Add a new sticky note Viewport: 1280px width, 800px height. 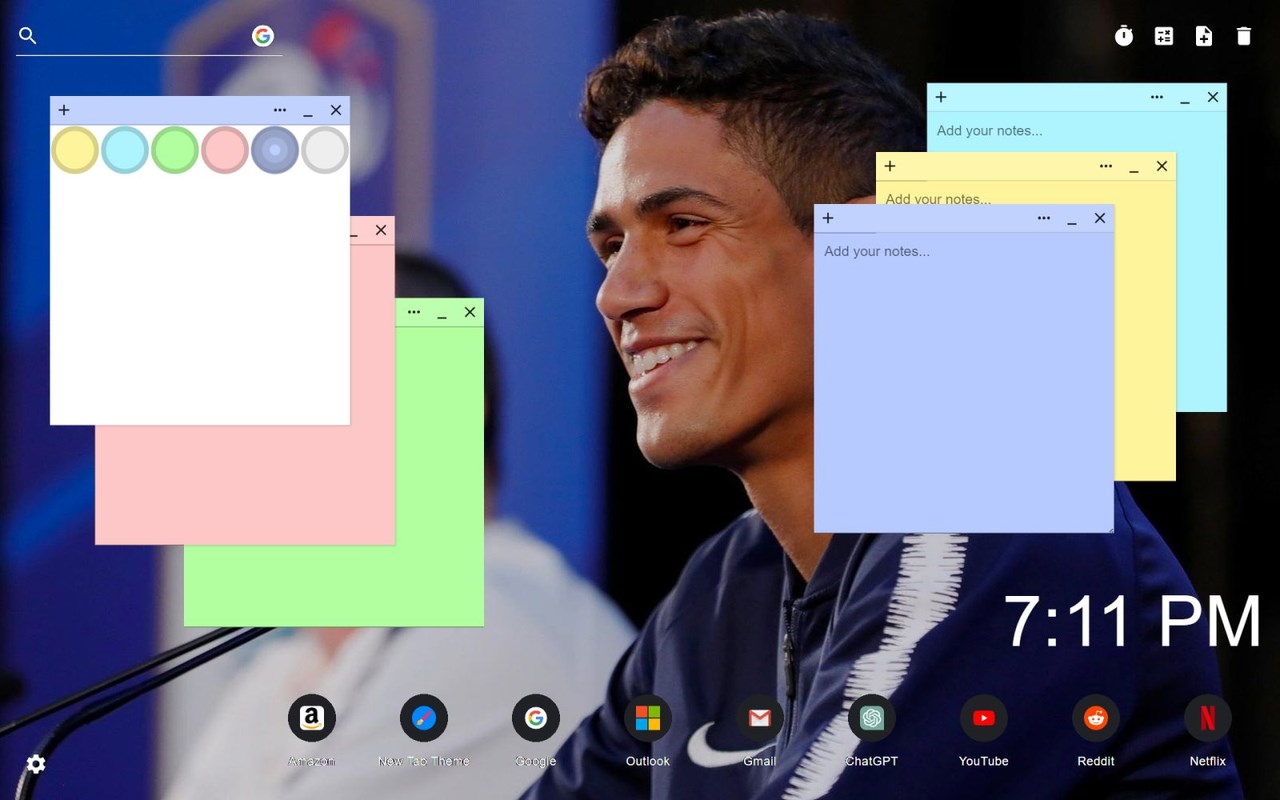tap(1204, 36)
